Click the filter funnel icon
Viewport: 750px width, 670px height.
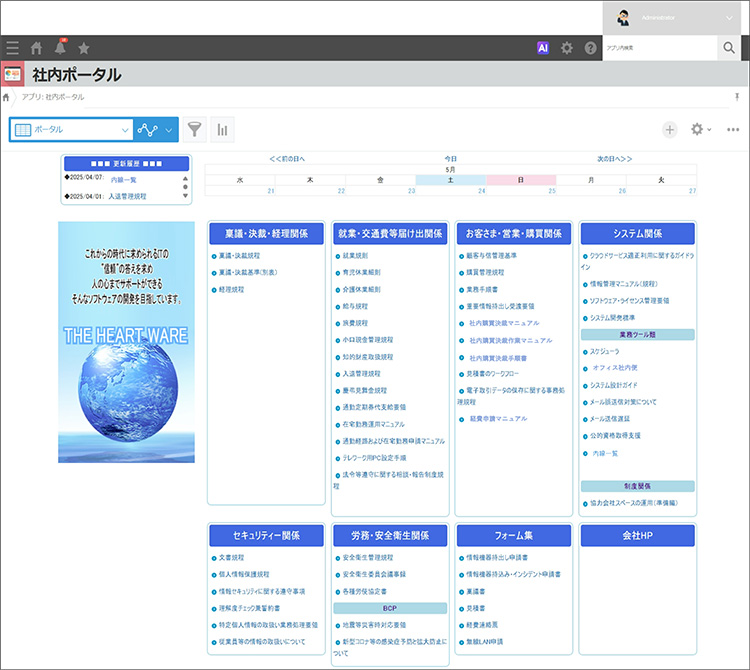point(195,129)
